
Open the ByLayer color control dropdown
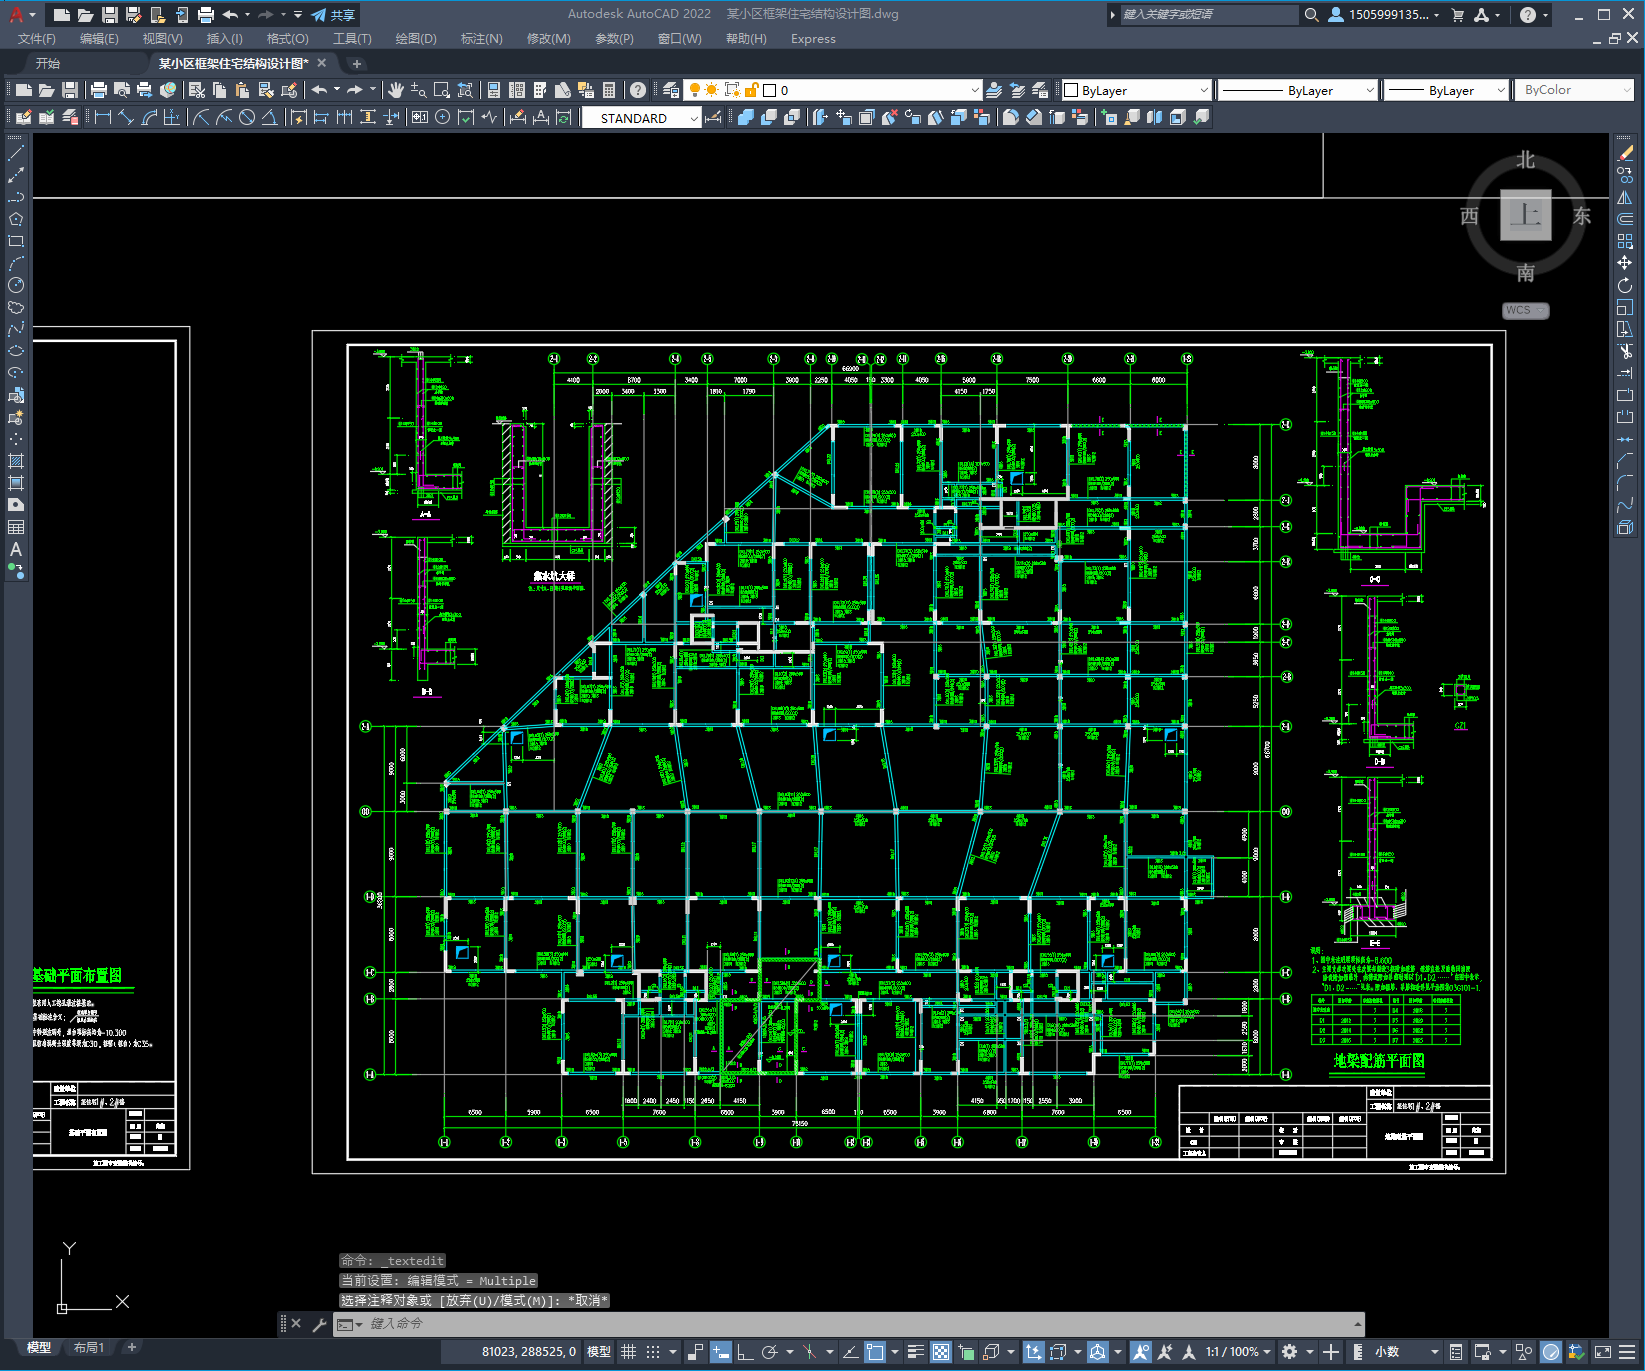pos(1137,90)
